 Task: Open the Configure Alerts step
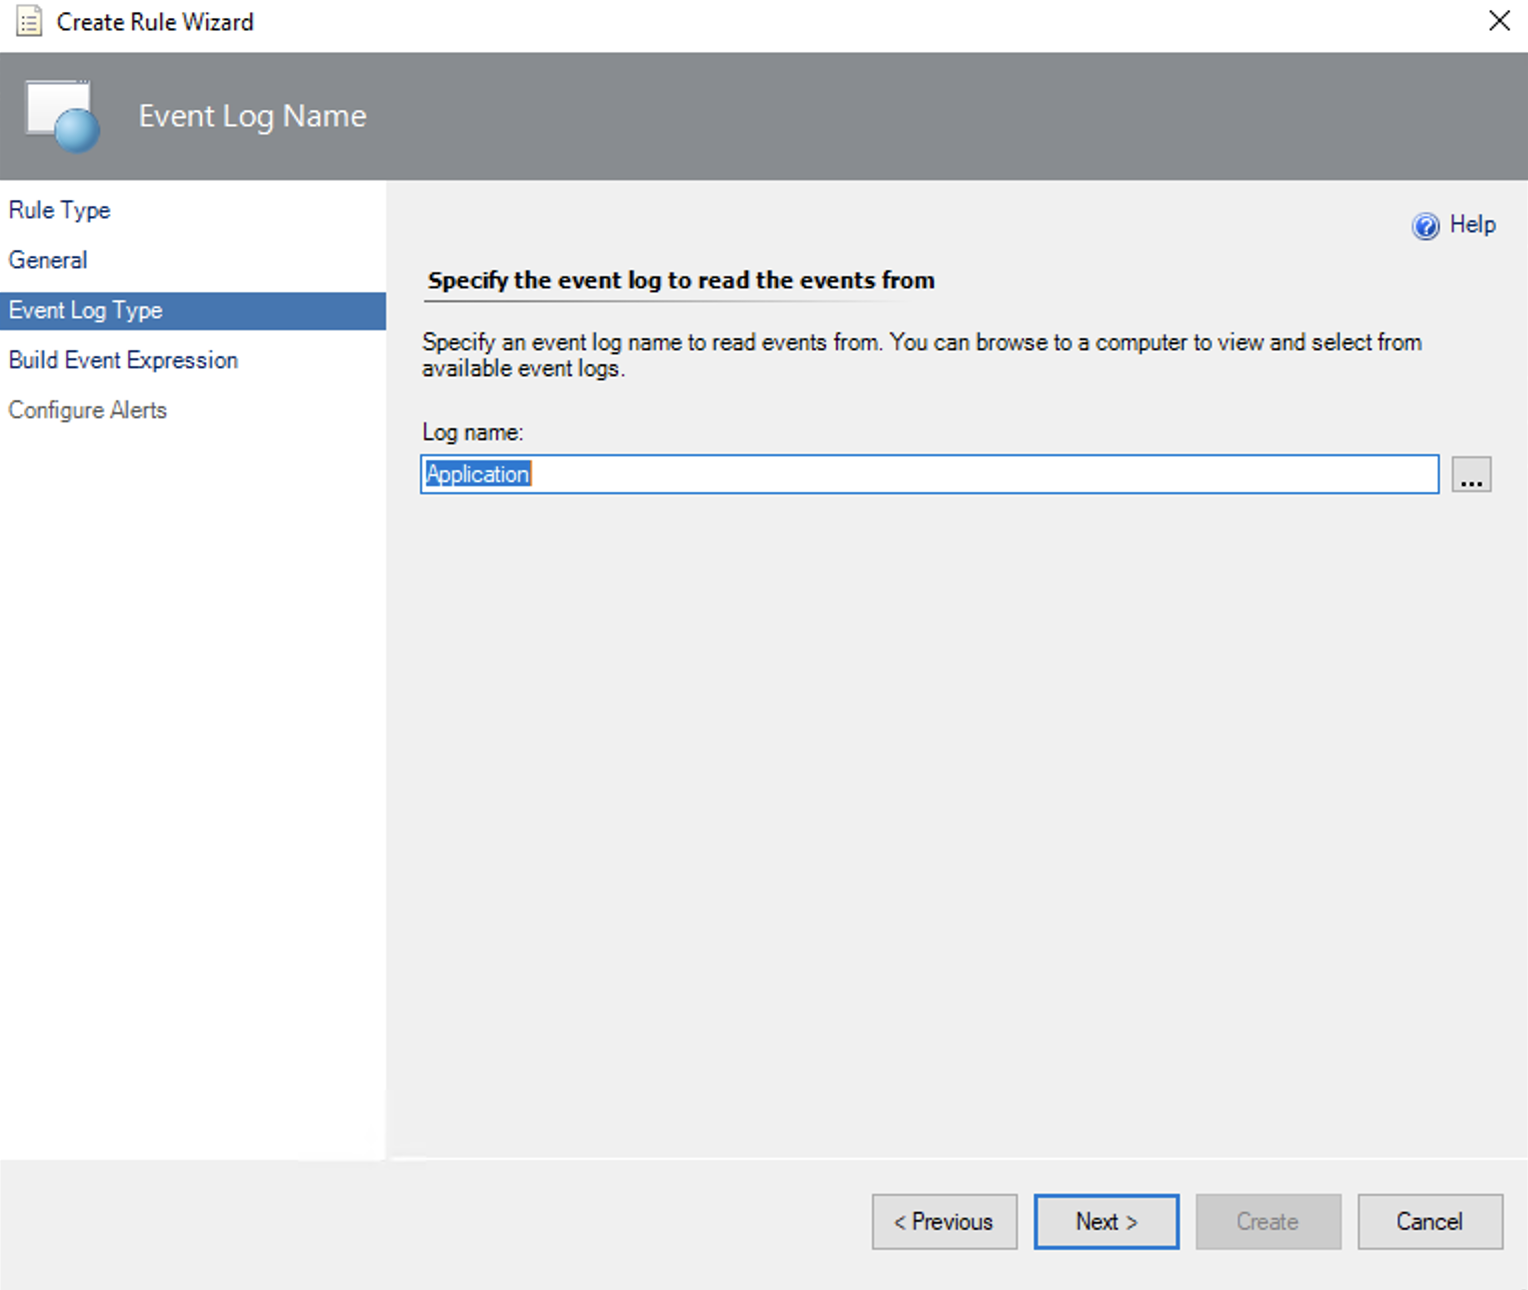(87, 410)
